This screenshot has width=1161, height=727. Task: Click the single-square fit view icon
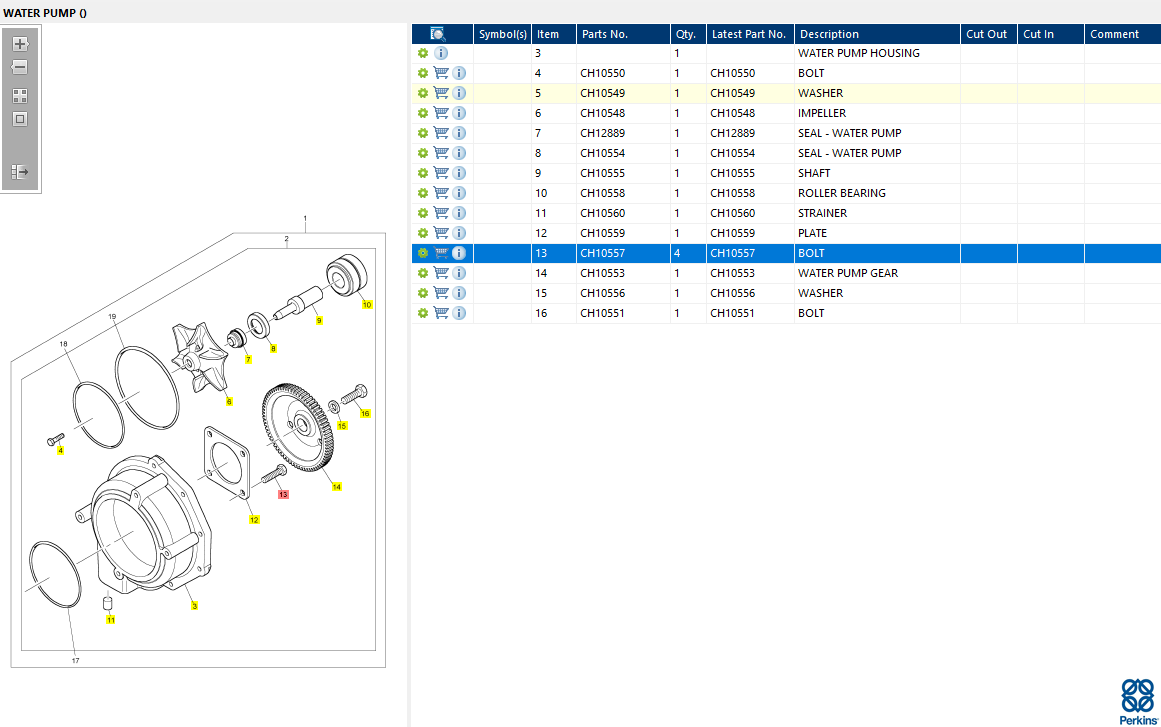click(20, 119)
